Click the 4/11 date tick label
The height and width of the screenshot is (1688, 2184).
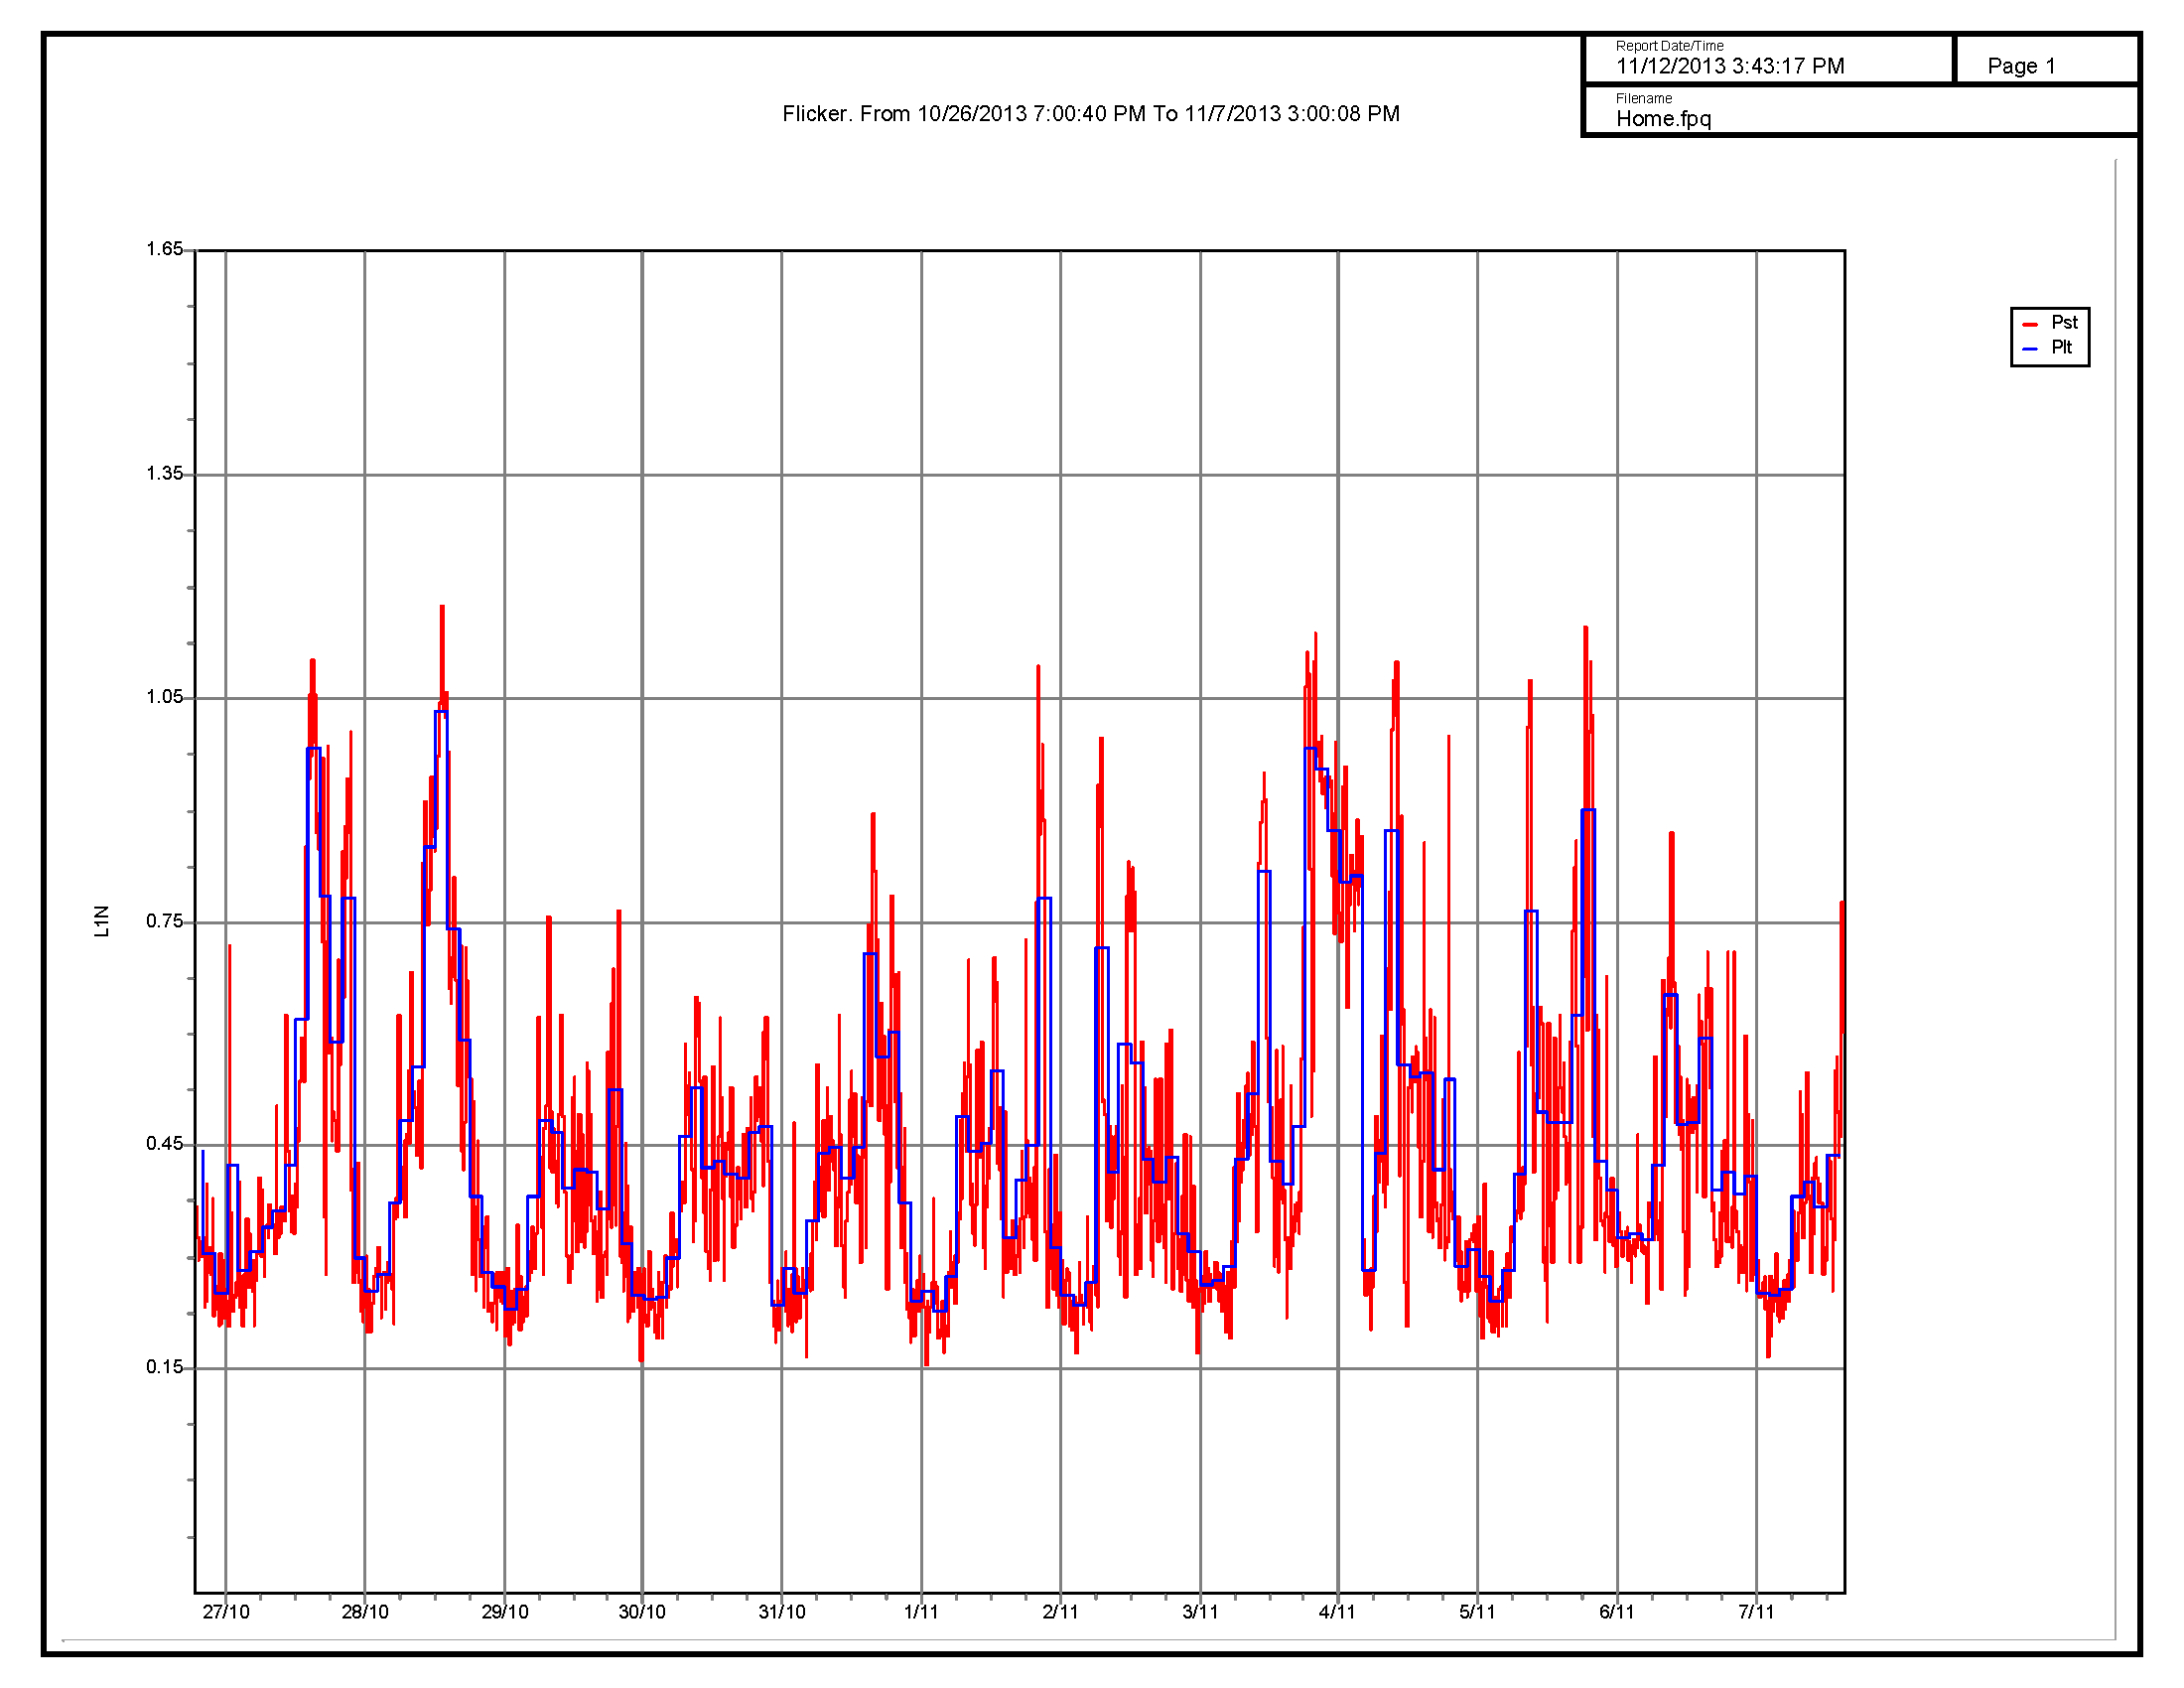point(1337,1612)
